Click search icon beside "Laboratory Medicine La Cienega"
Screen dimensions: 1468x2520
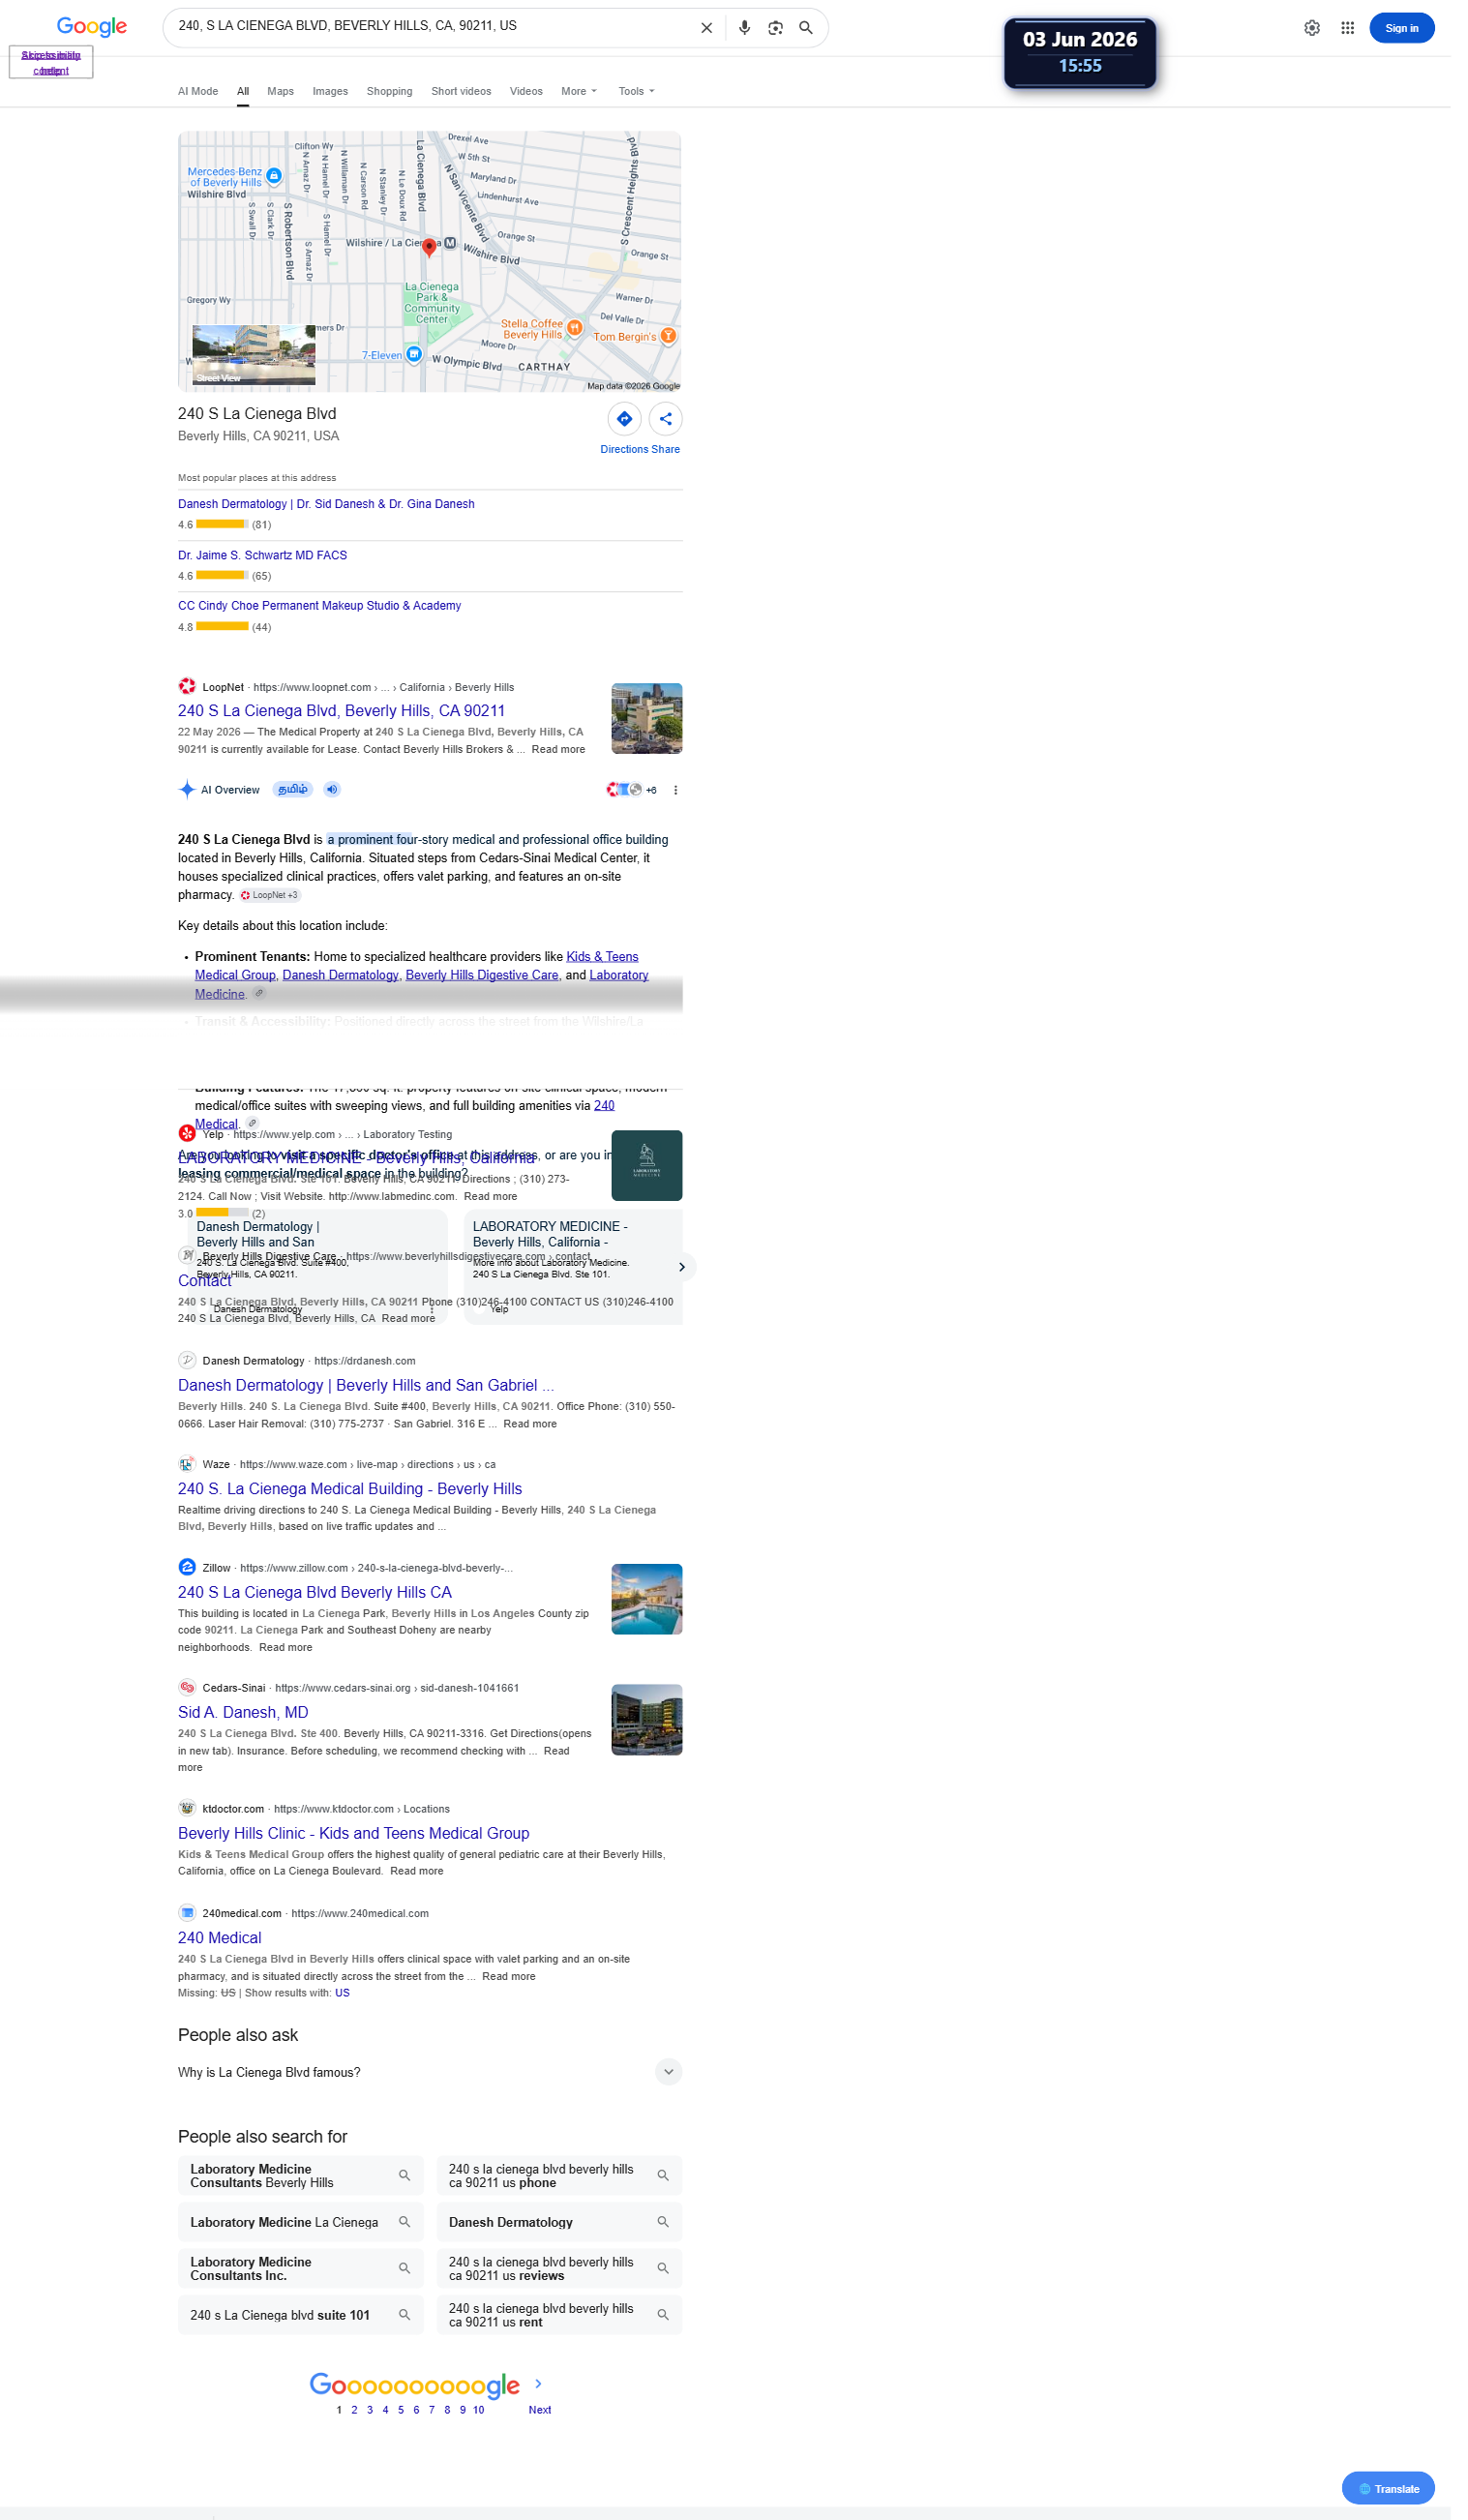pyautogui.click(x=405, y=2223)
